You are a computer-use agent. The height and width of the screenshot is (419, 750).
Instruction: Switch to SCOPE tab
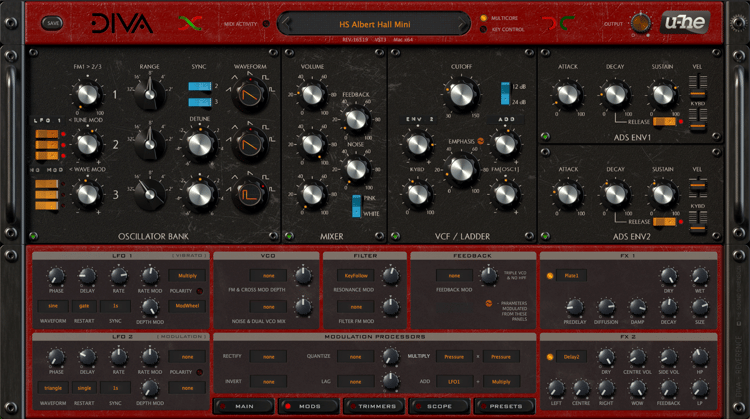[x=440, y=406]
